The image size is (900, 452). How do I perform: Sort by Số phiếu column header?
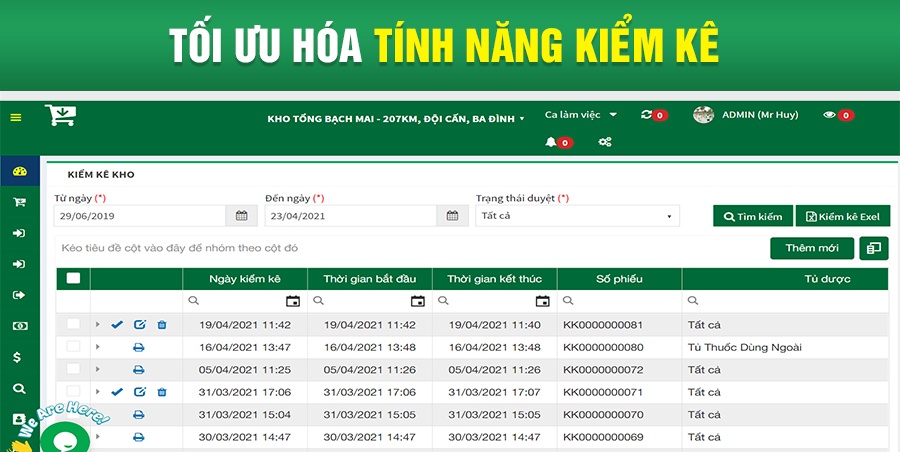(x=619, y=279)
